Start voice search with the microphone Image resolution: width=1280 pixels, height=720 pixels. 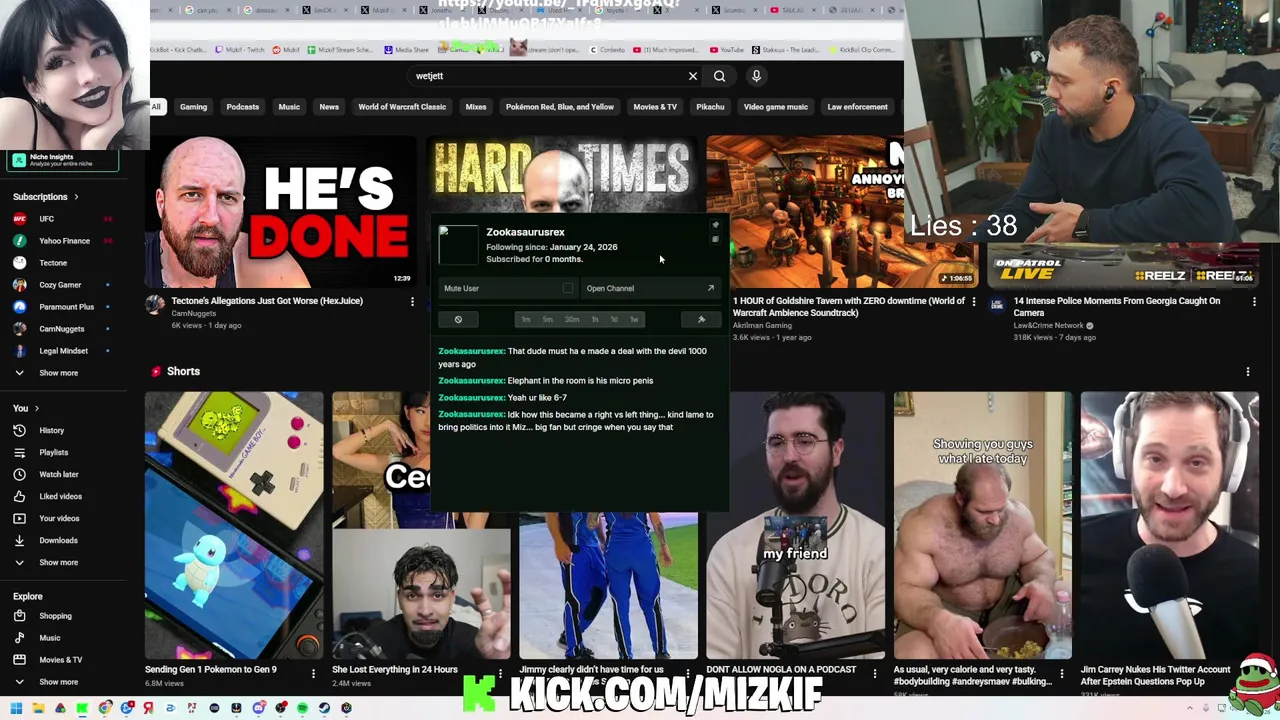(x=756, y=76)
